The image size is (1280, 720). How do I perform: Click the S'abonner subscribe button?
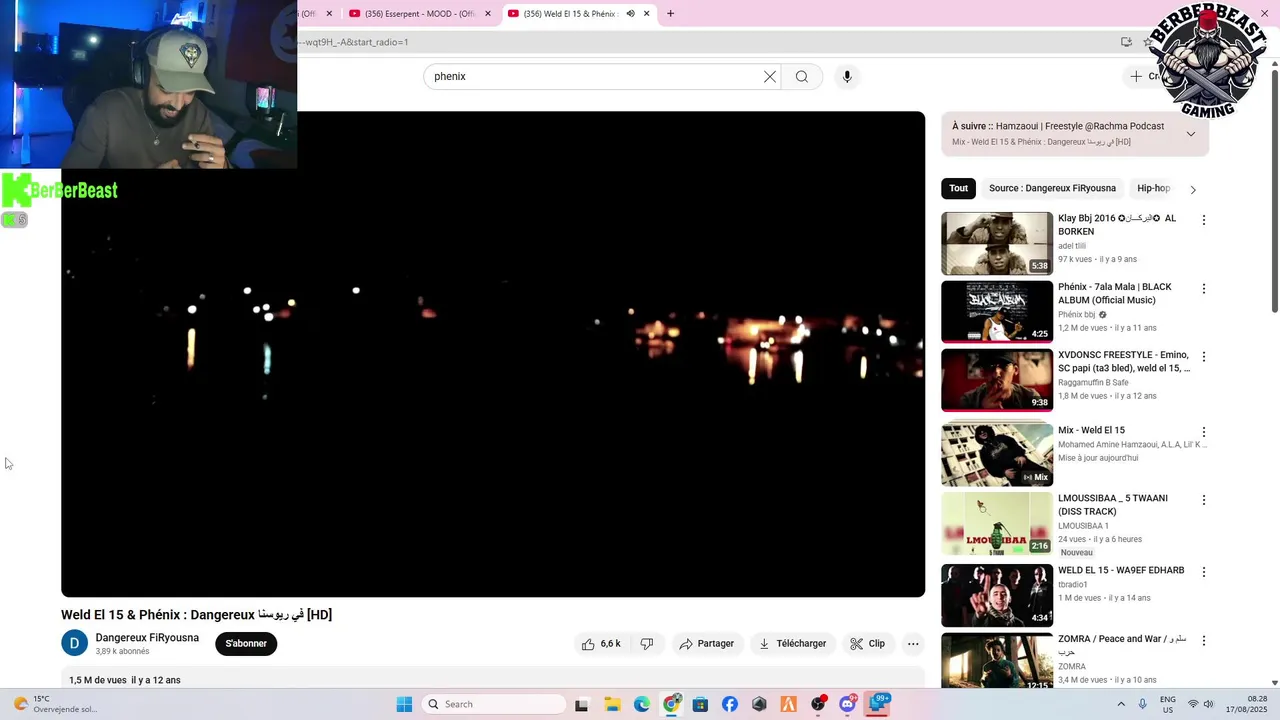(246, 644)
